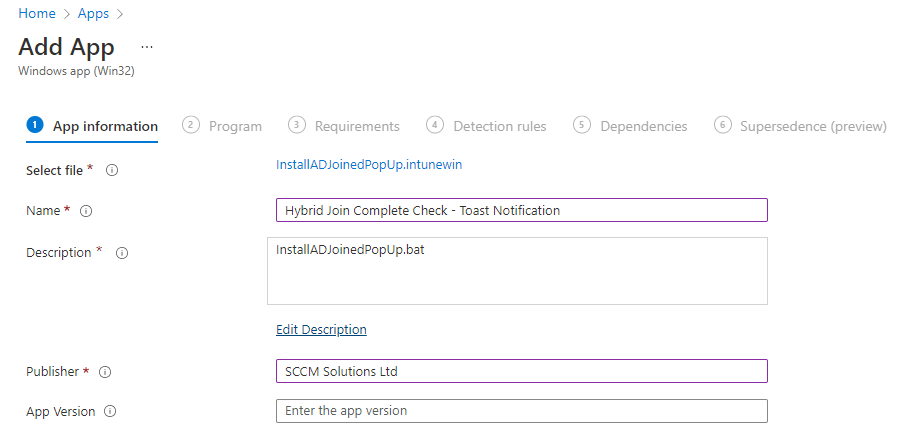
Task: Click inside the Name text field
Action: click(x=521, y=210)
